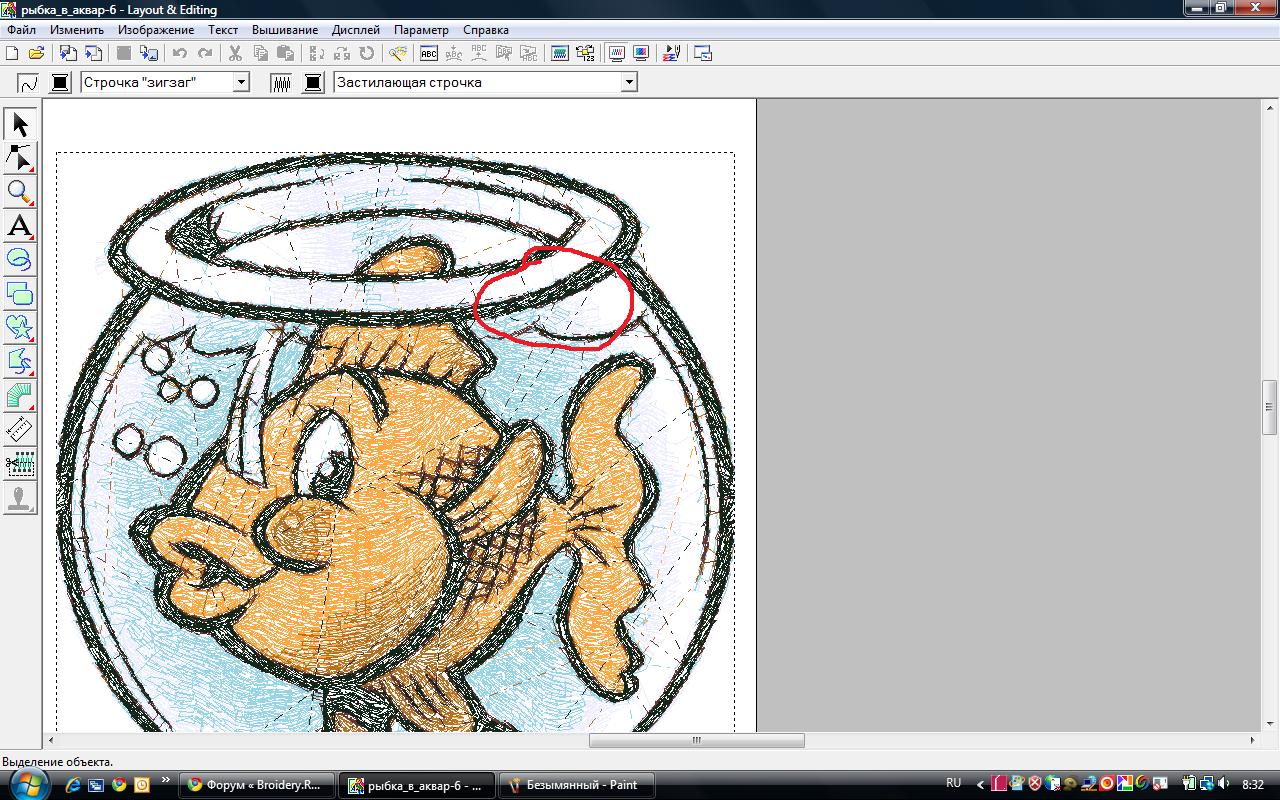
Task: Click the ABC text settings icon
Action: click(x=429, y=54)
